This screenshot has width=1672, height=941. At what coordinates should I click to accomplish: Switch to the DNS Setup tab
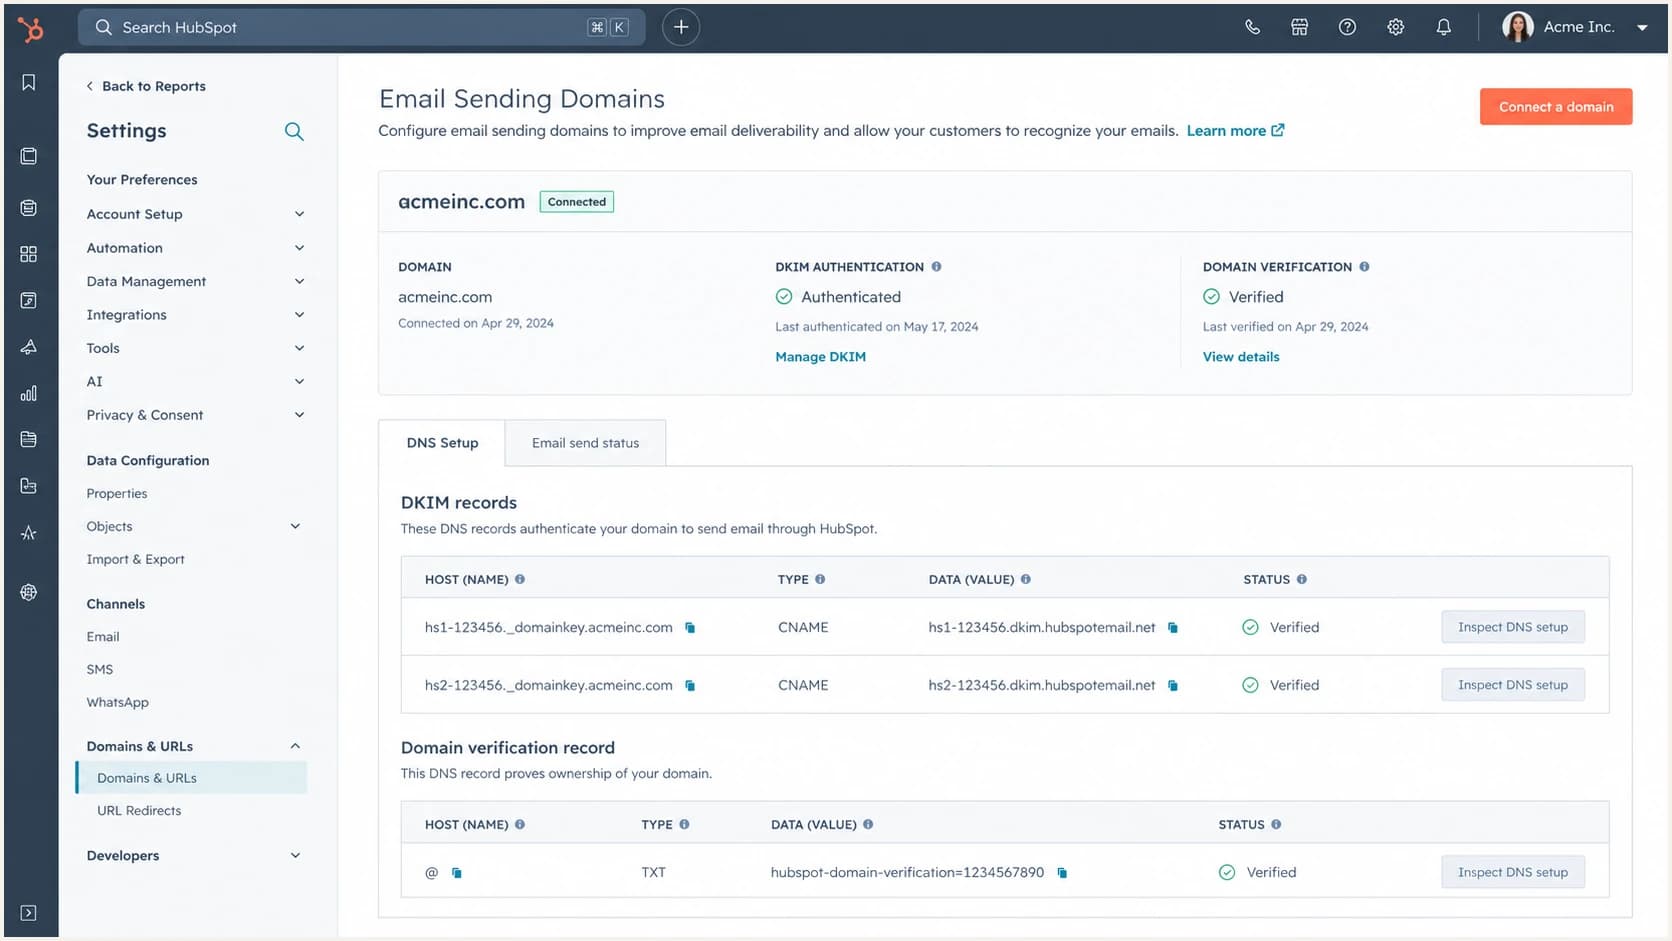442,443
